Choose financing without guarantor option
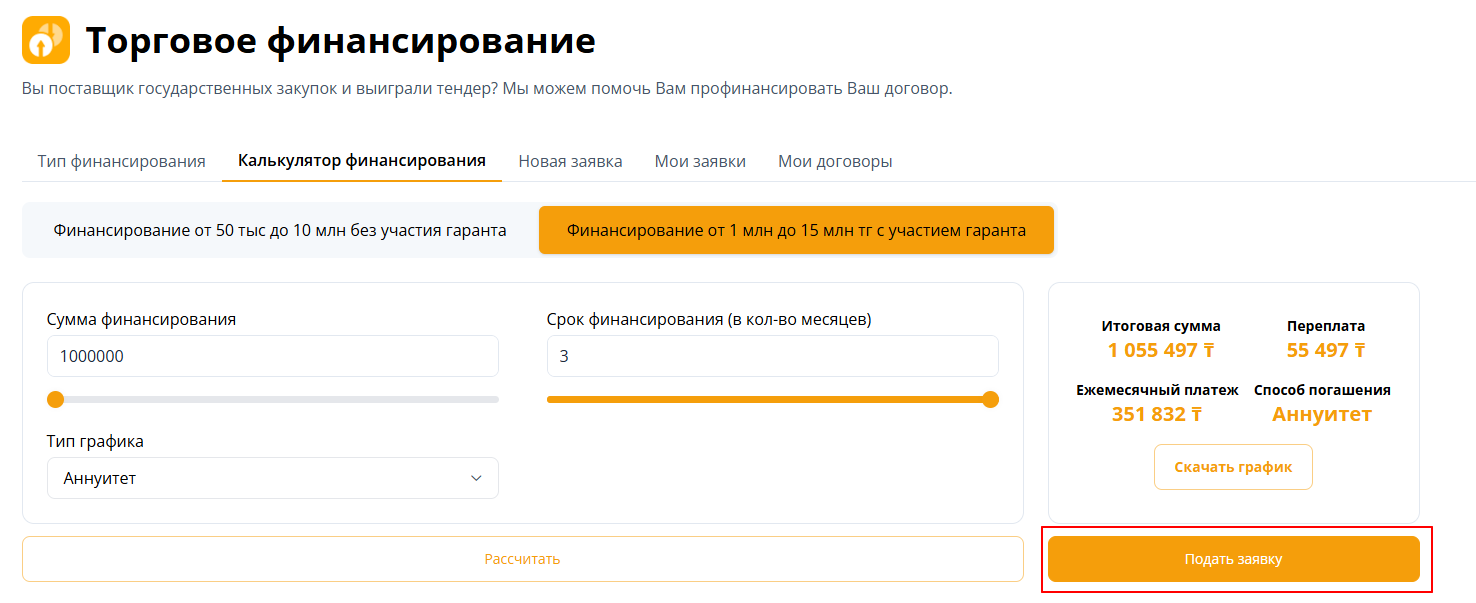The height and width of the screenshot is (603, 1476). pos(280,230)
